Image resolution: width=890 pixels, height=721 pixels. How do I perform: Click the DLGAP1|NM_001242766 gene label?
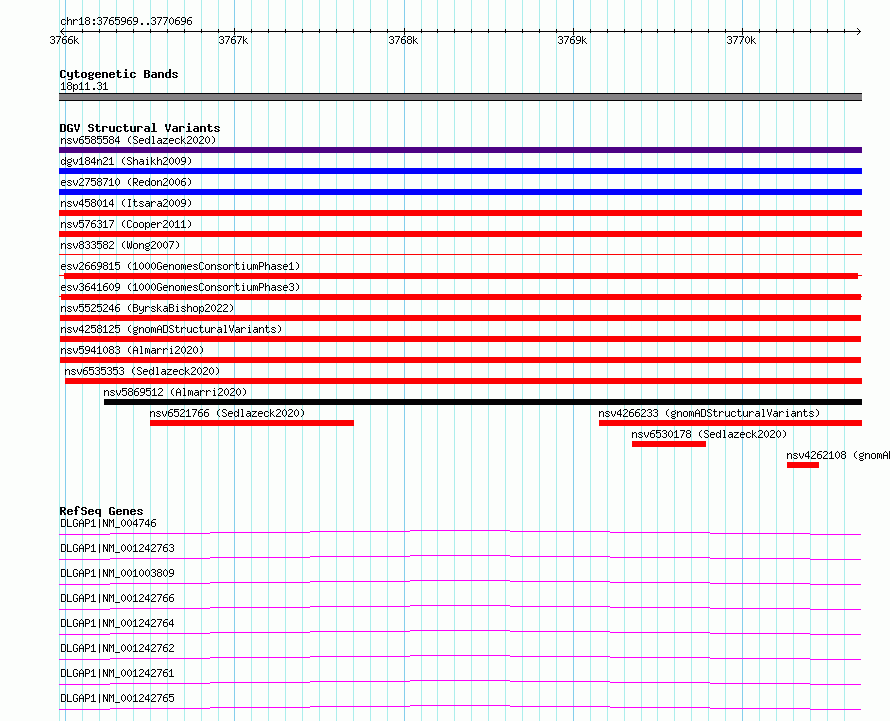pyautogui.click(x=117, y=598)
